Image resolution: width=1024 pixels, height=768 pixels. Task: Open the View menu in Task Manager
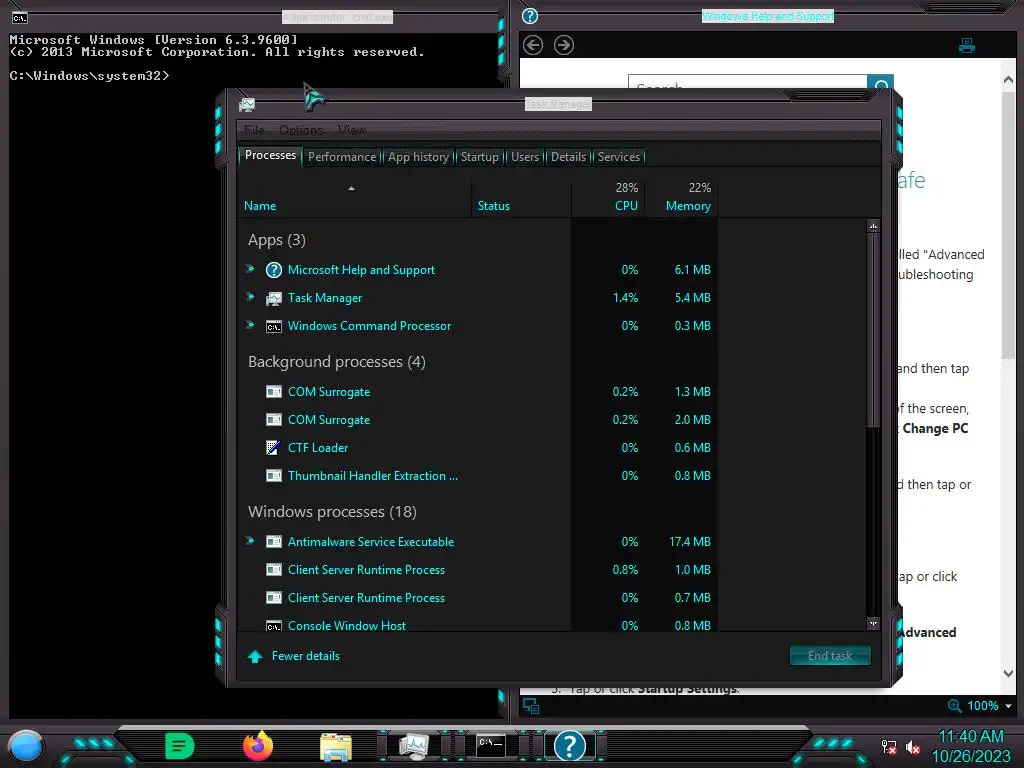(352, 130)
